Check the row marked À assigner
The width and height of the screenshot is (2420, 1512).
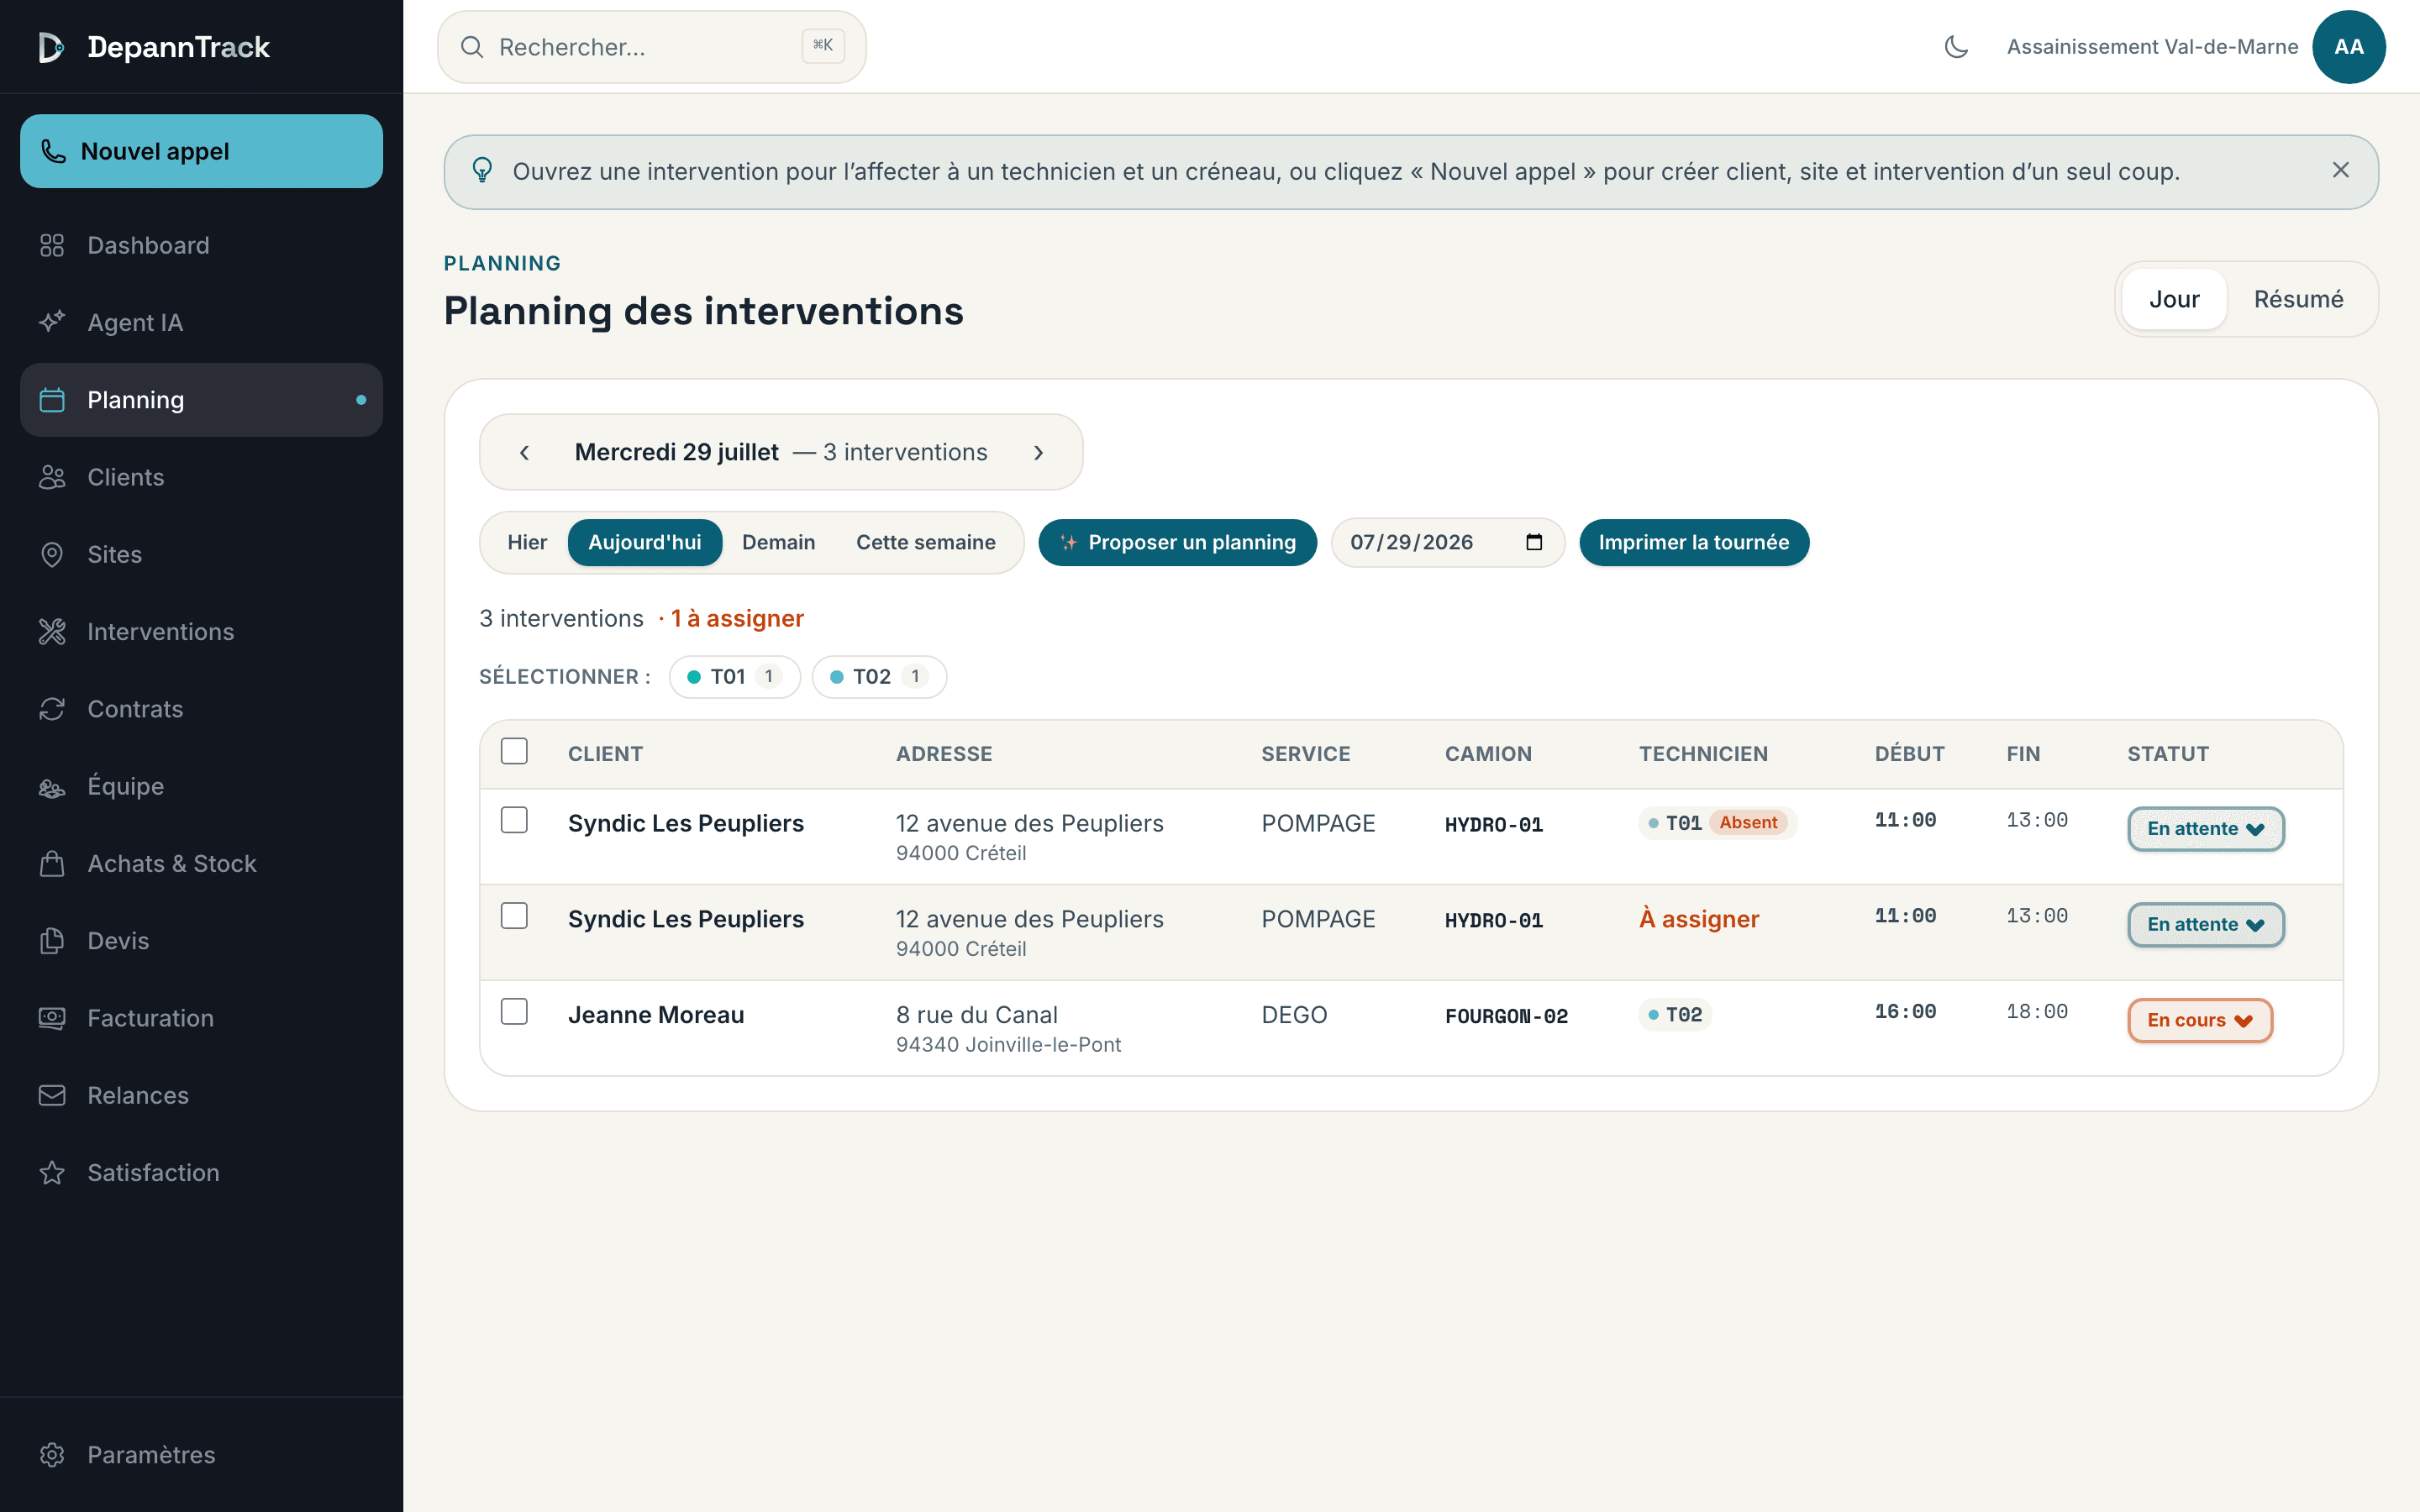(x=514, y=916)
